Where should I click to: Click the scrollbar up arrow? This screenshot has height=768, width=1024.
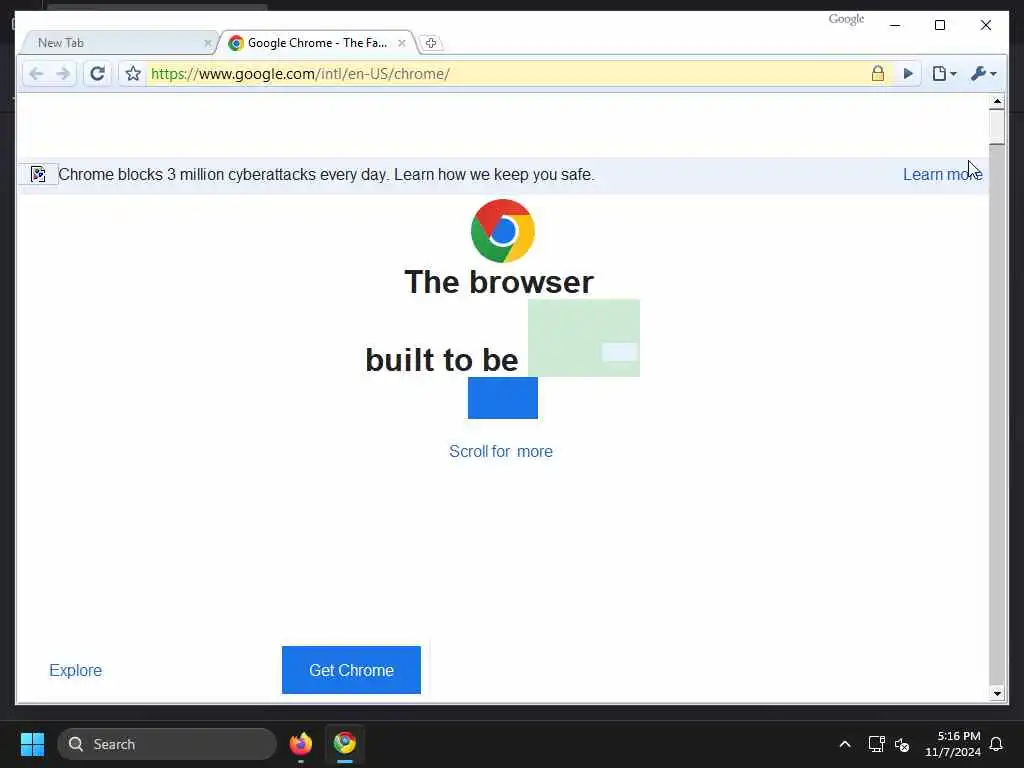click(997, 101)
